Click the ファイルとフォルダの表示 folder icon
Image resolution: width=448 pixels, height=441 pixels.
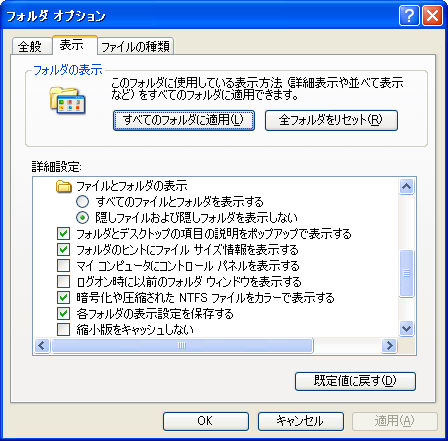click(x=64, y=186)
